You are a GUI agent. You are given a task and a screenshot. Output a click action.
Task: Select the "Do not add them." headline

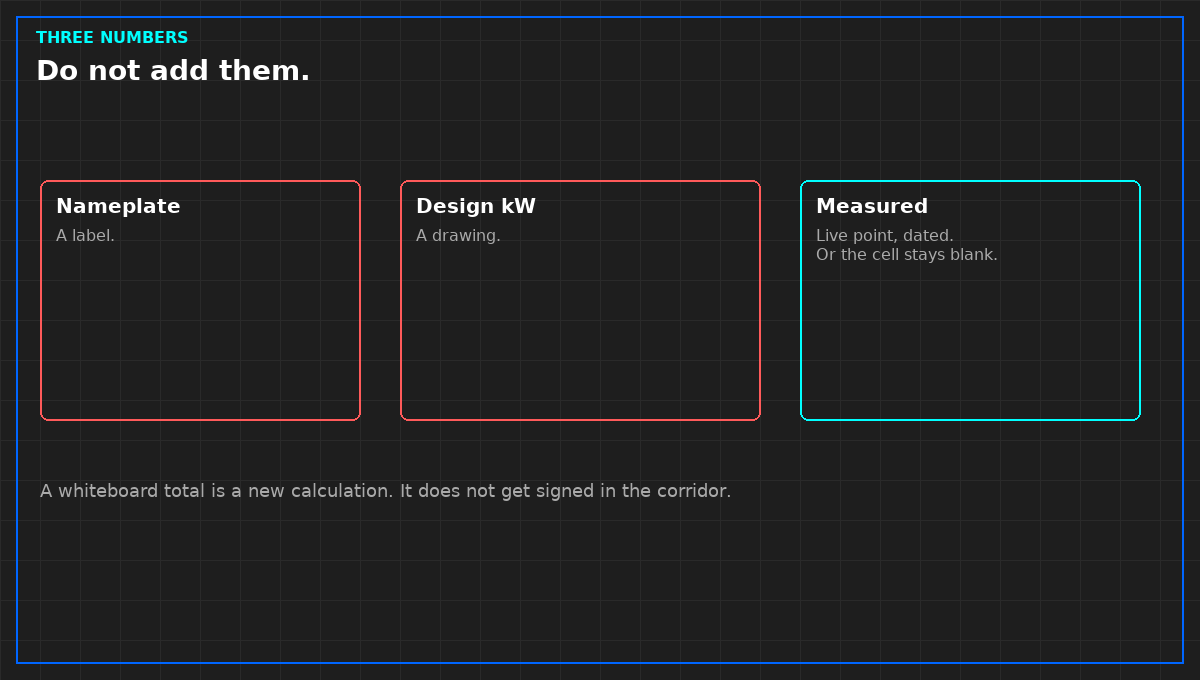coord(173,71)
